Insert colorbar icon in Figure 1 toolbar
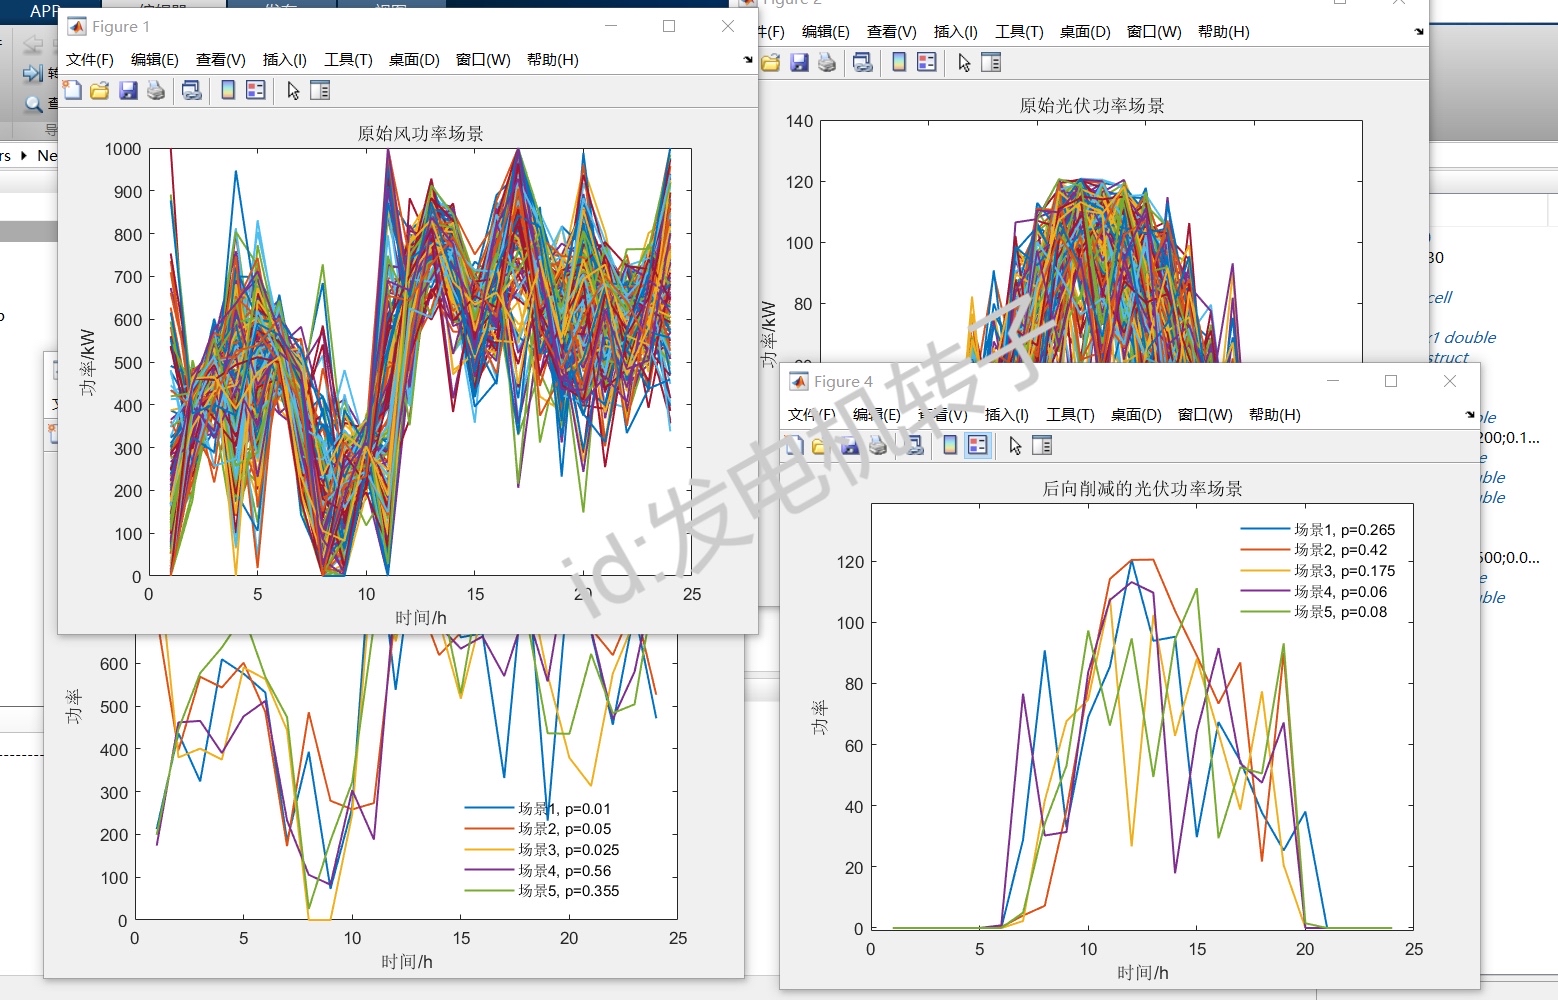 (x=228, y=91)
